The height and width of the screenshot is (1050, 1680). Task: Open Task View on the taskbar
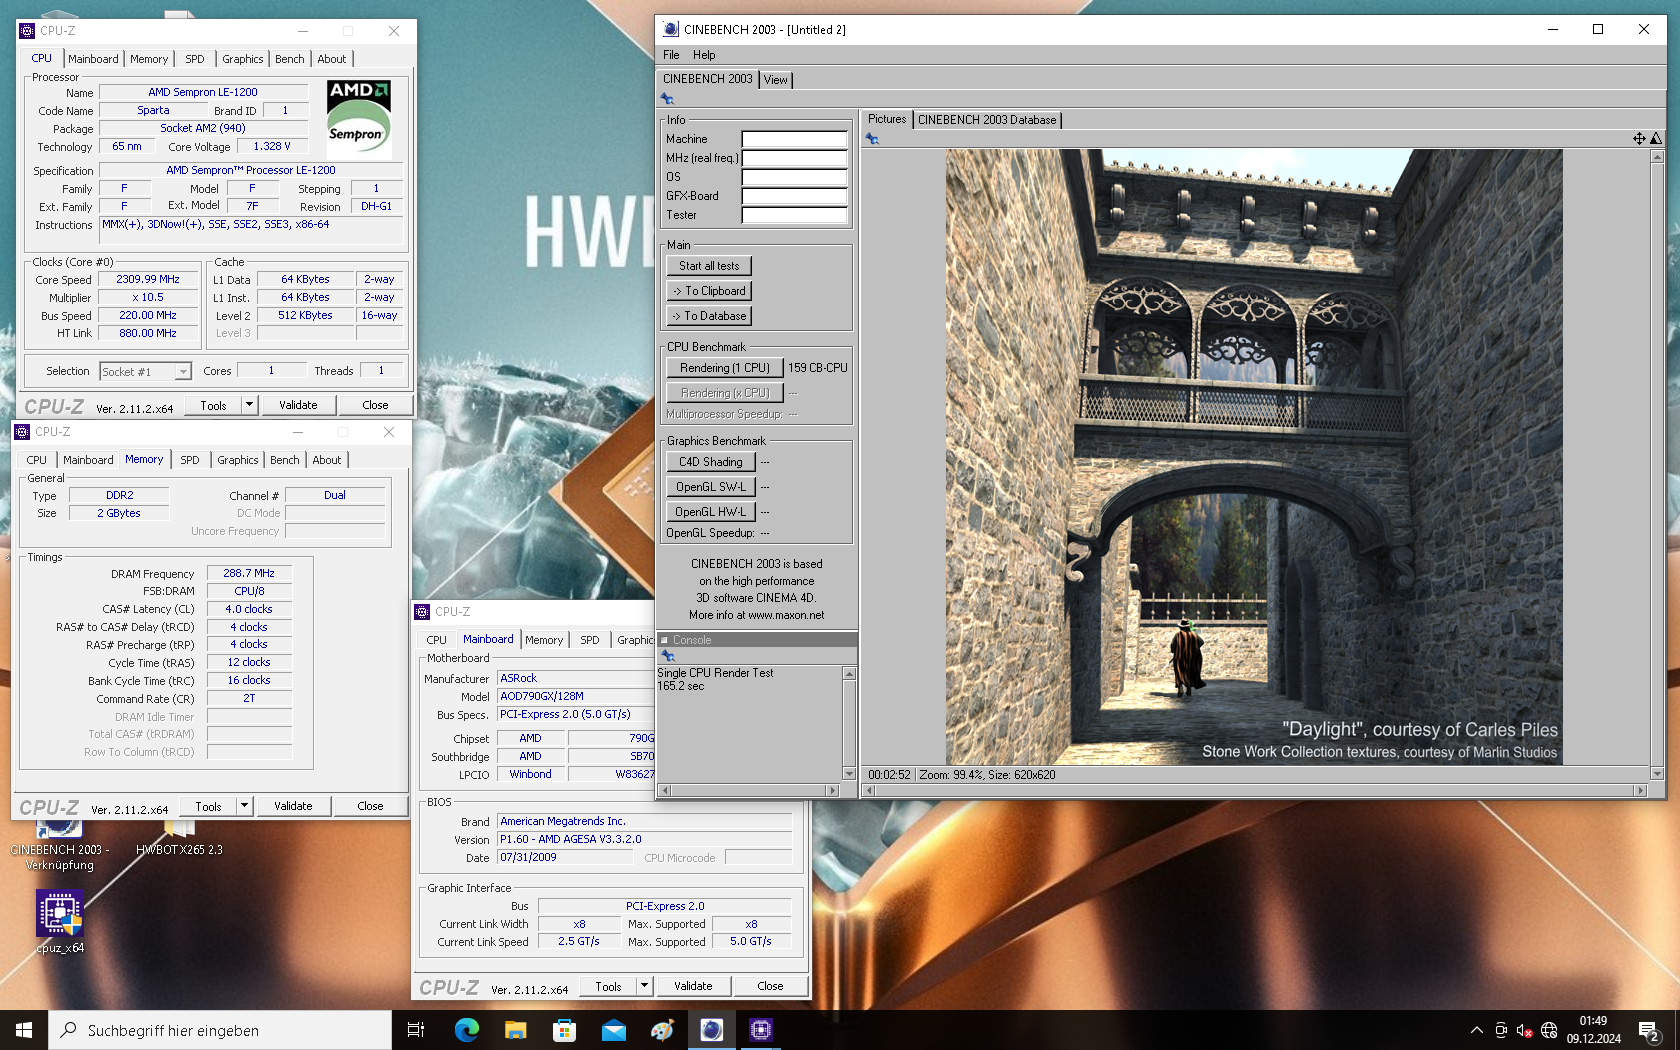[x=416, y=1030]
